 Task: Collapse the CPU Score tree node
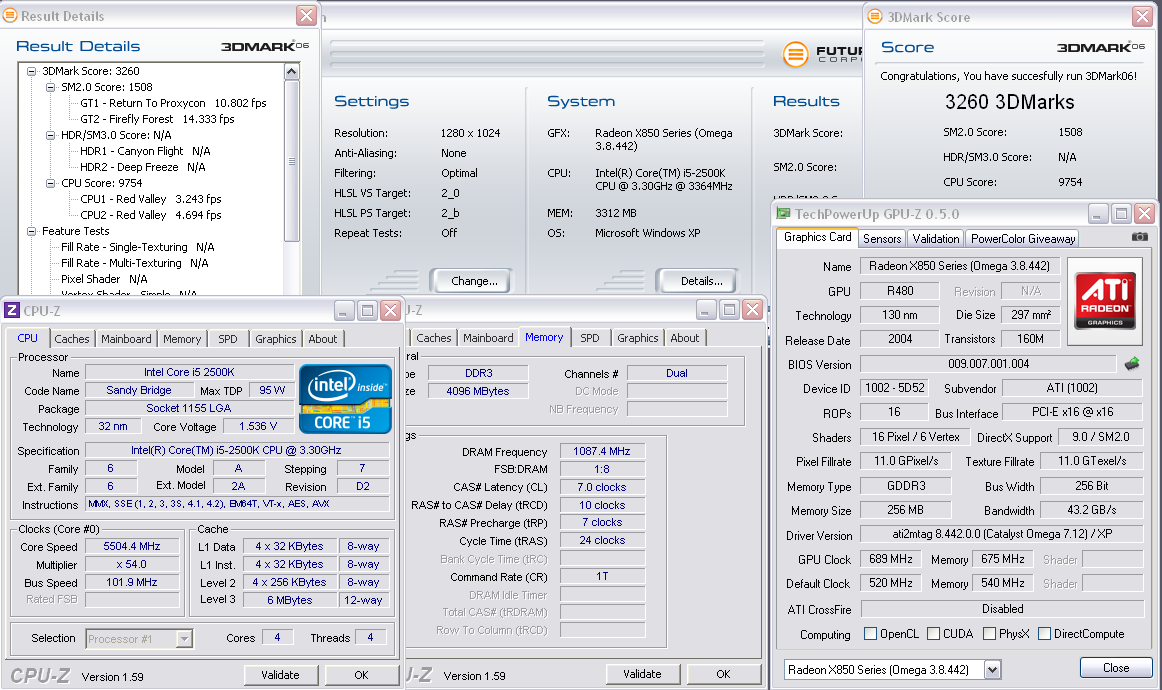(x=50, y=183)
